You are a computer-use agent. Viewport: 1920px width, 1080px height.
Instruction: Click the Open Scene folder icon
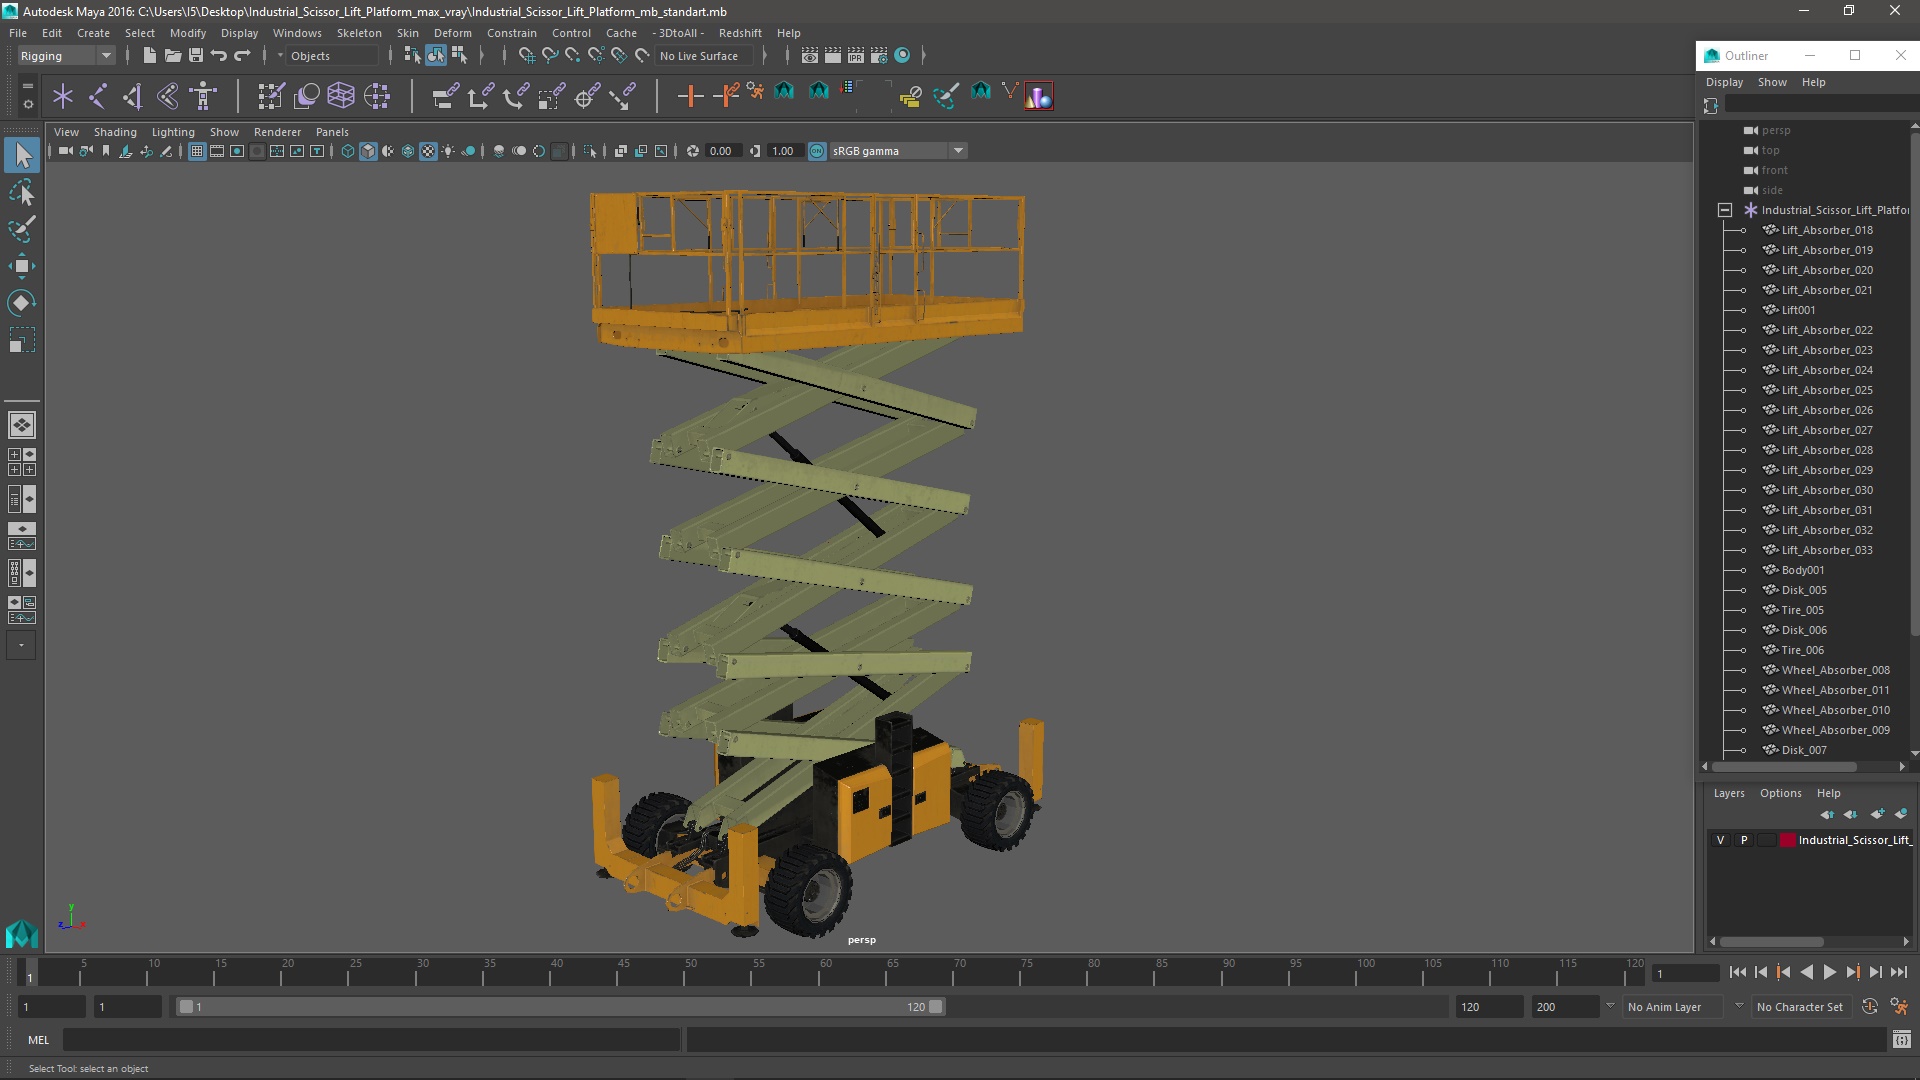[x=172, y=56]
